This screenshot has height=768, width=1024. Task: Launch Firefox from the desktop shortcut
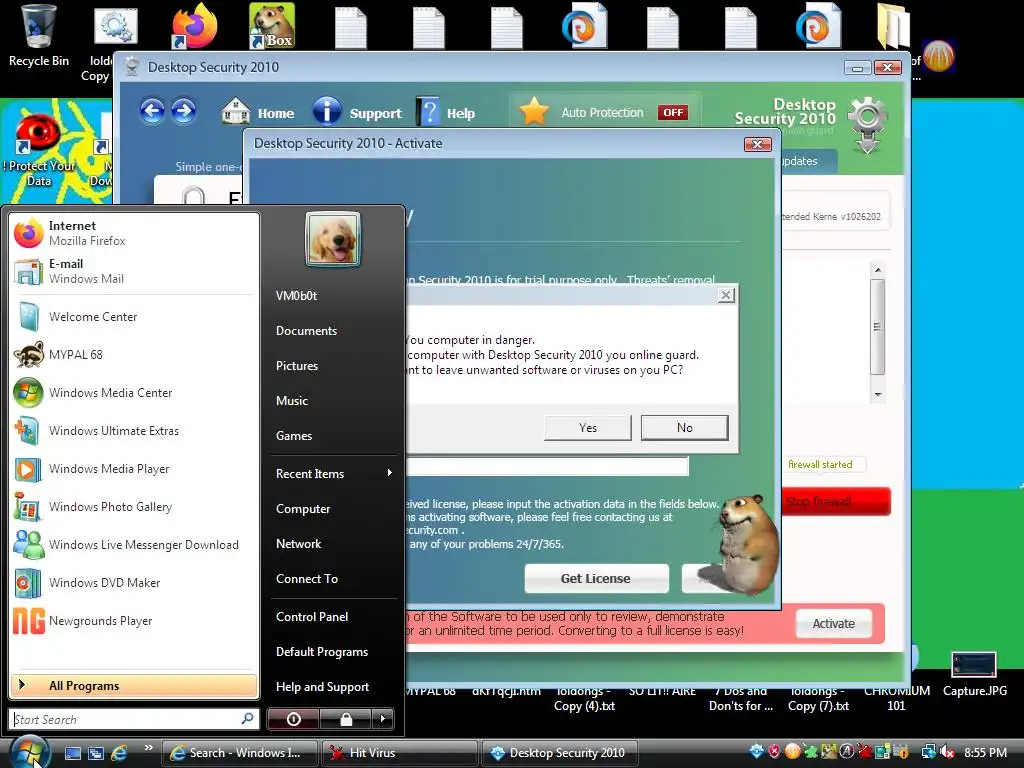tap(194, 26)
